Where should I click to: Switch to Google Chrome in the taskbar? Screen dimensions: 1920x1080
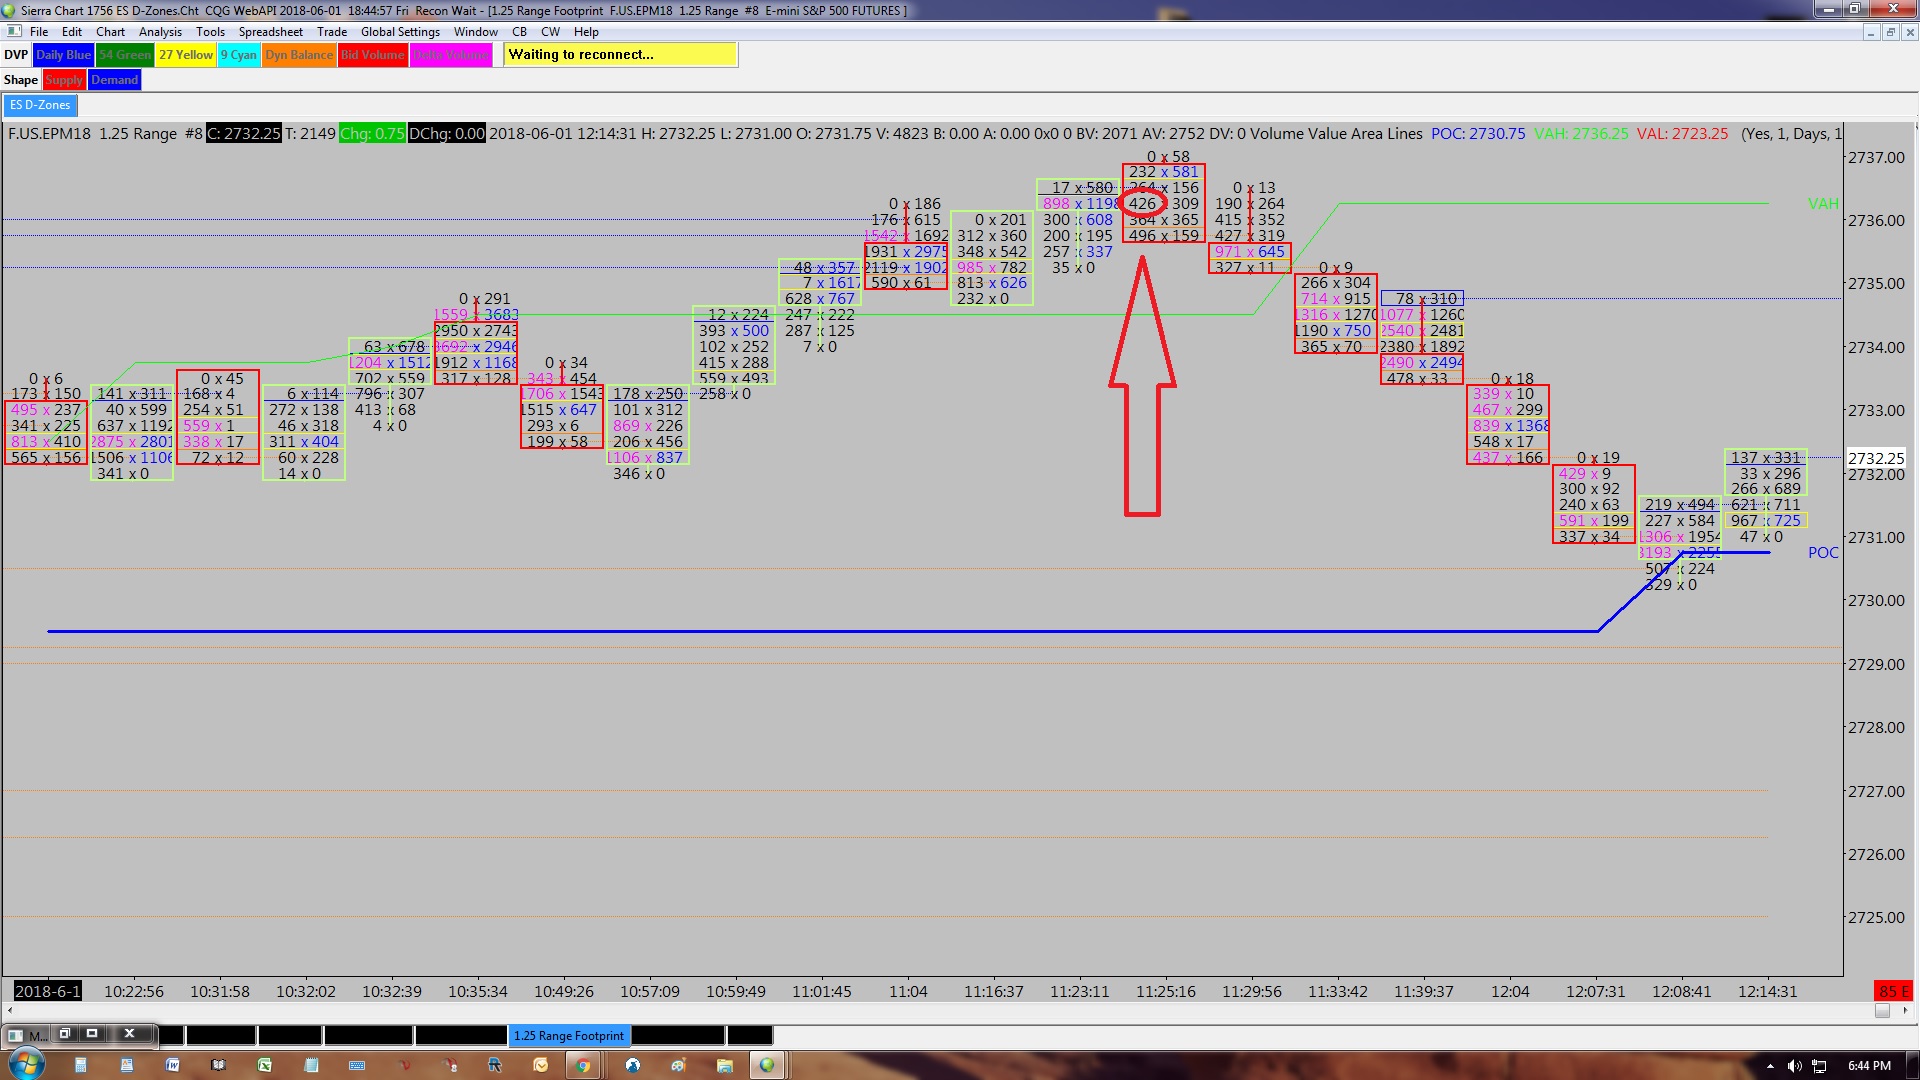click(583, 1065)
